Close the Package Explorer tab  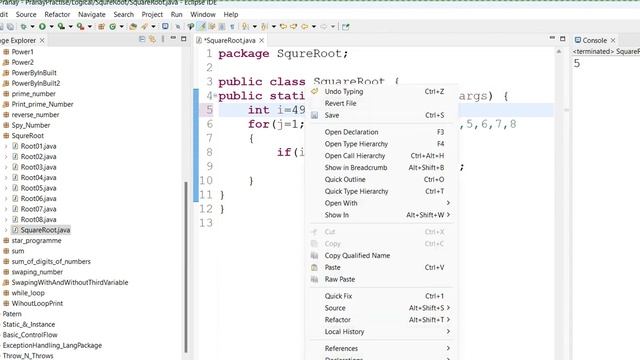[42, 40]
